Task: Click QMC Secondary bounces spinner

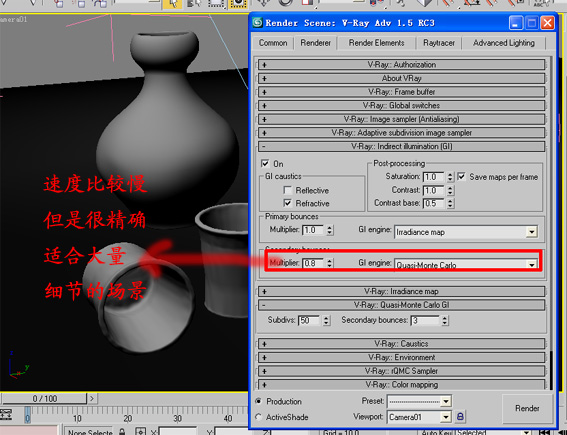Action: (445, 320)
